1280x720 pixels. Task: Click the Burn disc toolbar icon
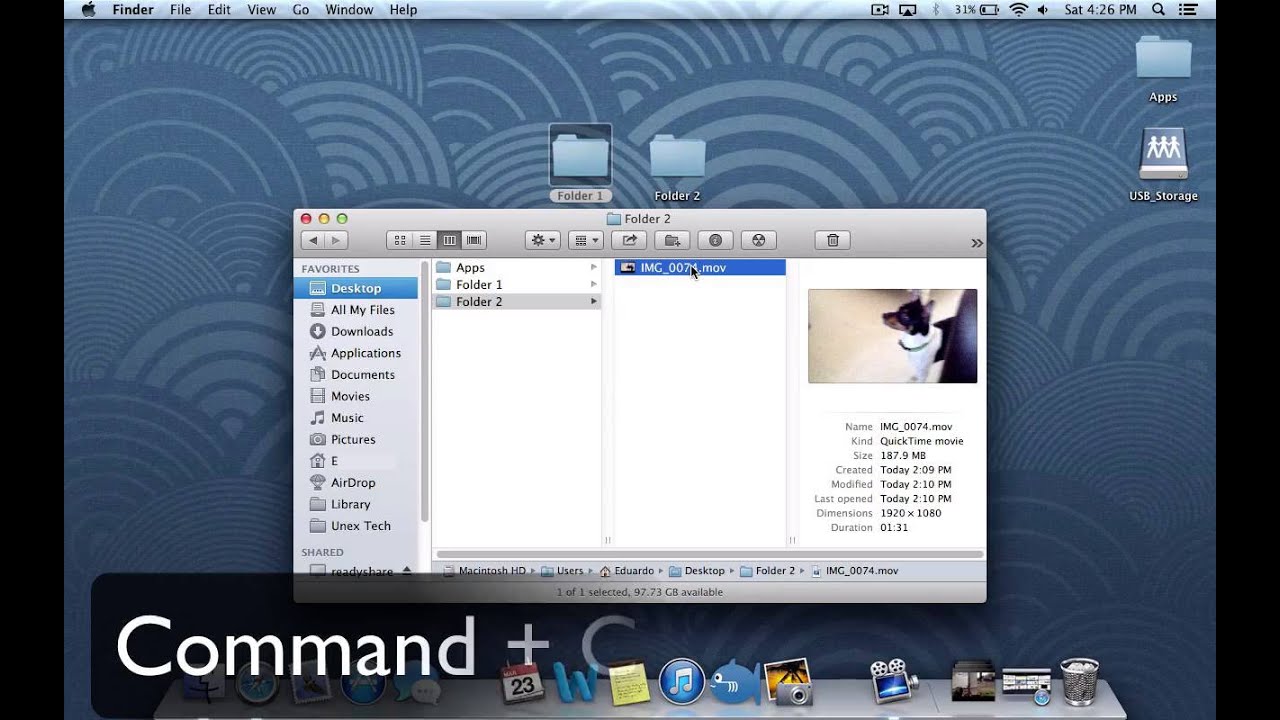[x=758, y=240]
